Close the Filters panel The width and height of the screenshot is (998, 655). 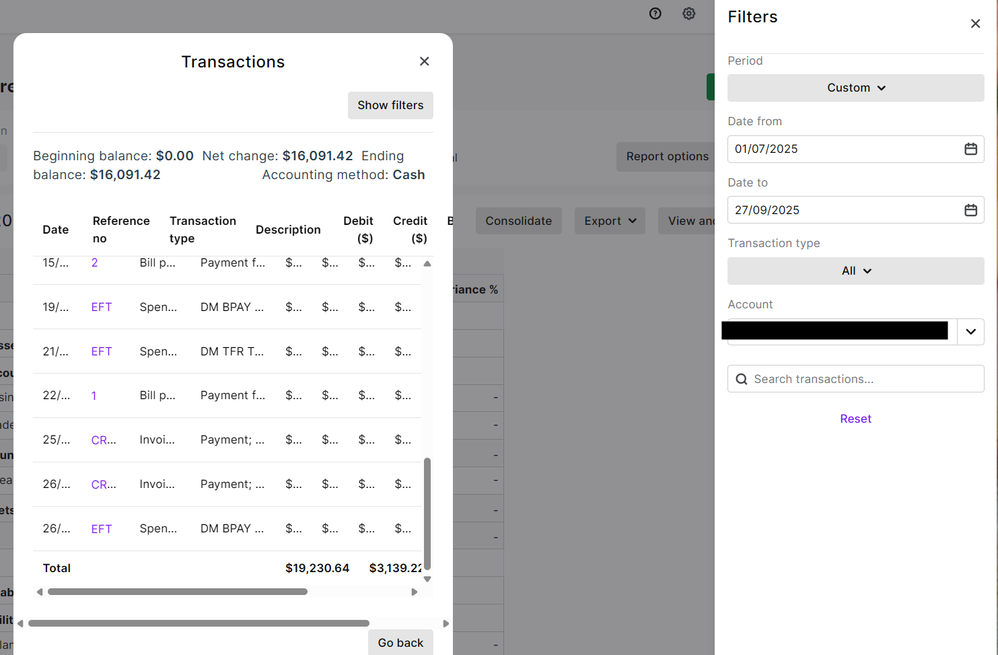[x=975, y=24]
